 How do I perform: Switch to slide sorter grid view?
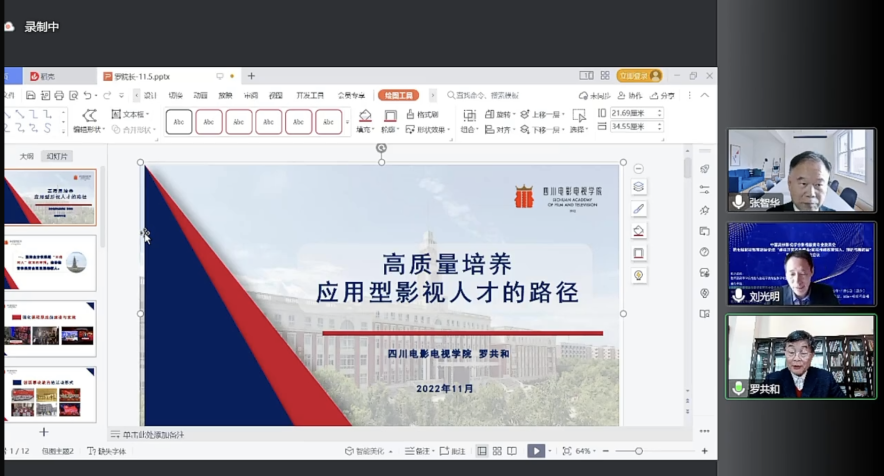coord(497,451)
